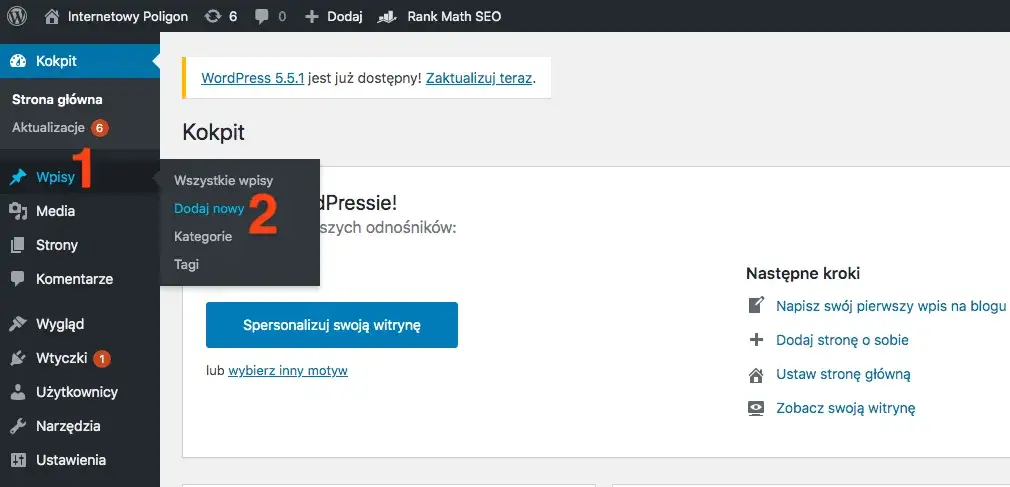The image size is (1010, 487).
Task: Open Rank Math SEO admin bar menu
Action: pos(454,17)
